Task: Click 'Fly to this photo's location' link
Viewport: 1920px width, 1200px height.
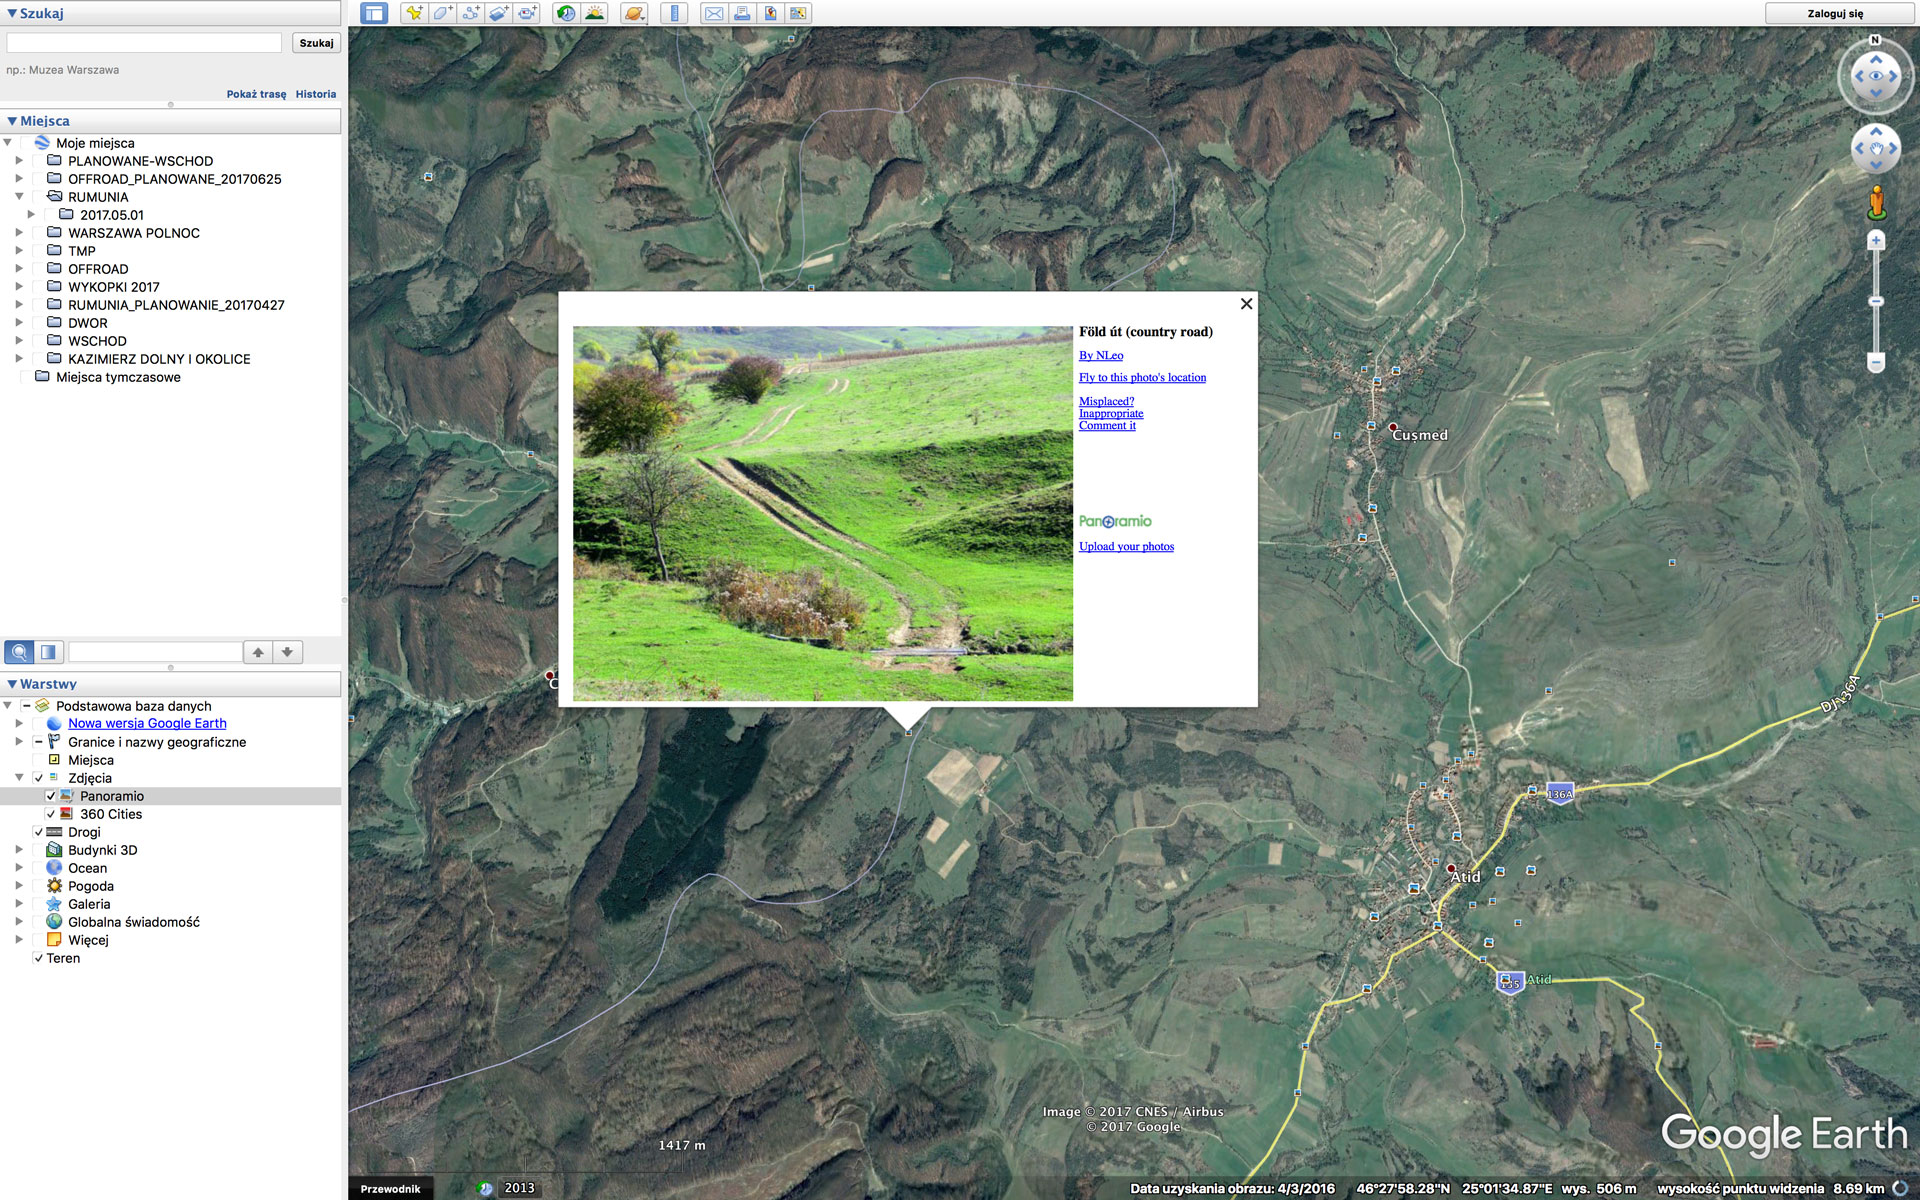Action: pyautogui.click(x=1142, y=377)
